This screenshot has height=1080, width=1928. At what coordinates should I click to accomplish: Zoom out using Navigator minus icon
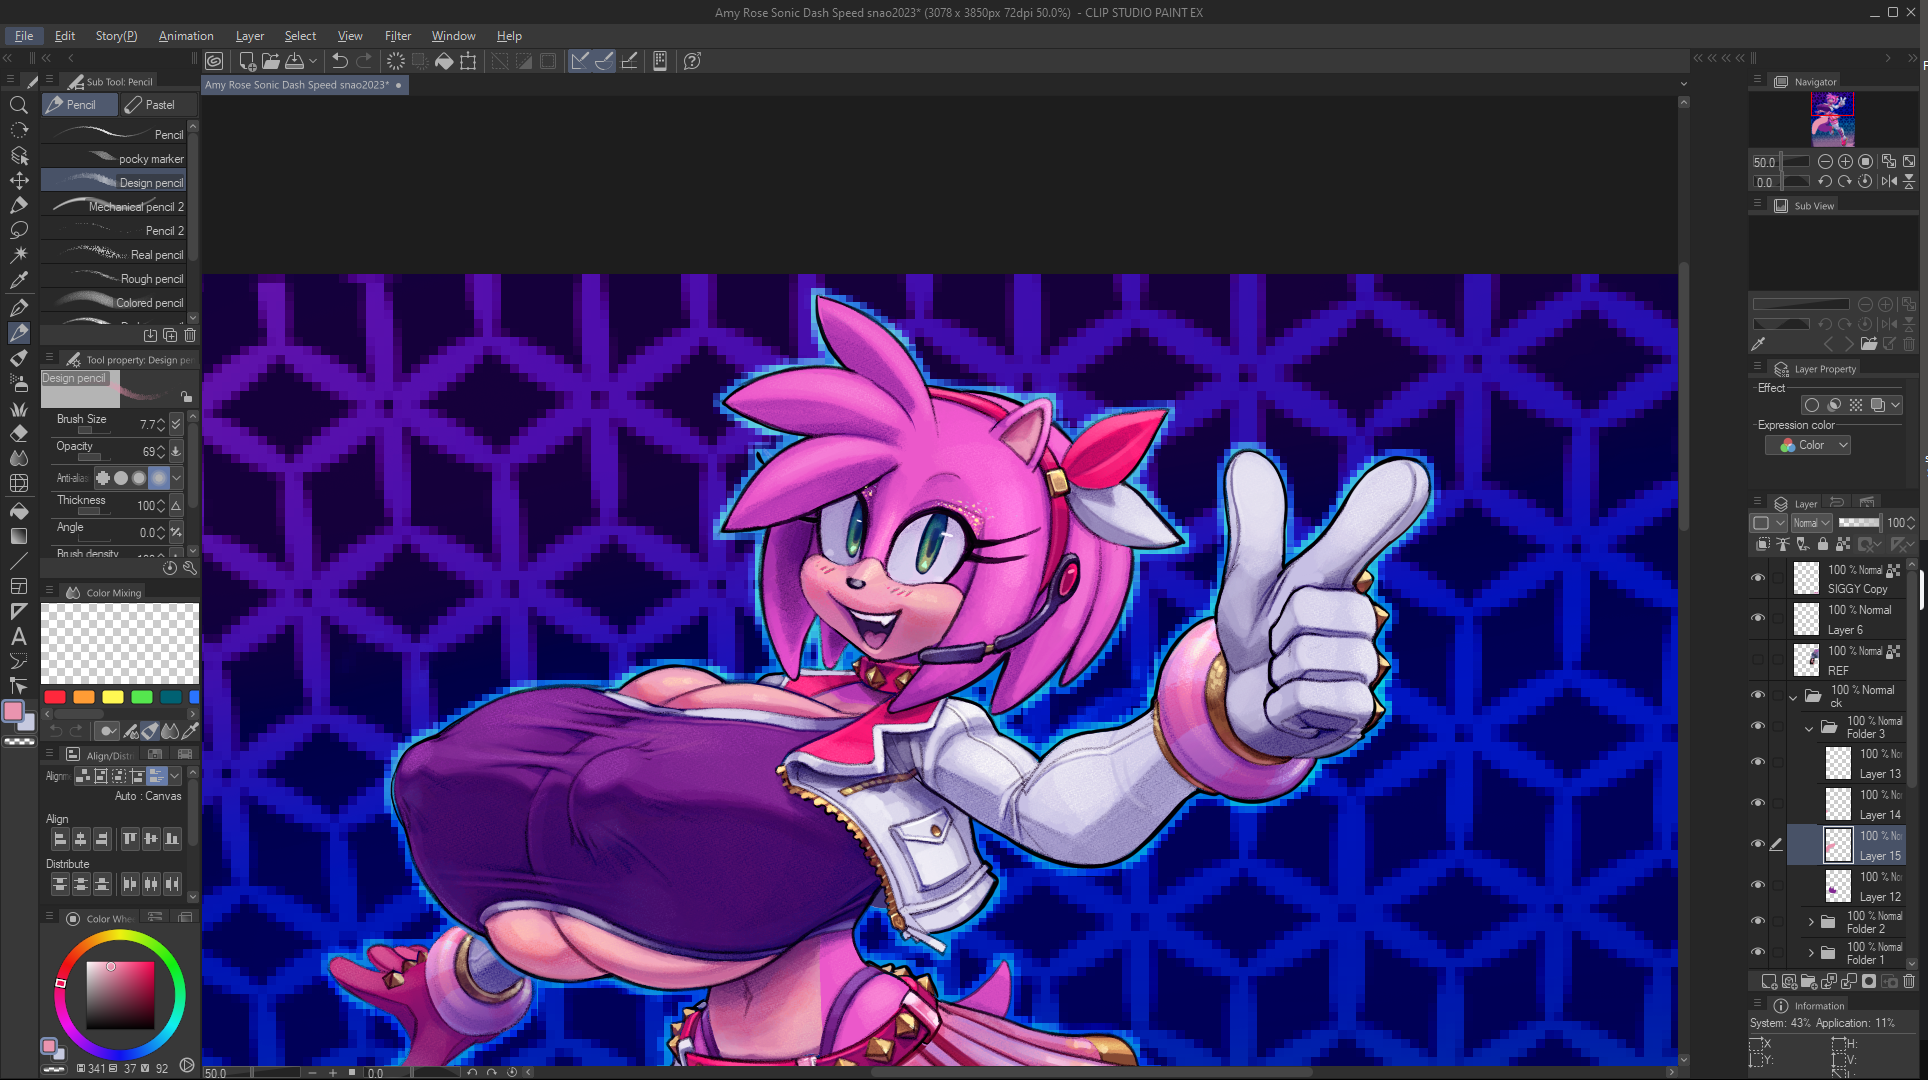click(x=1825, y=161)
